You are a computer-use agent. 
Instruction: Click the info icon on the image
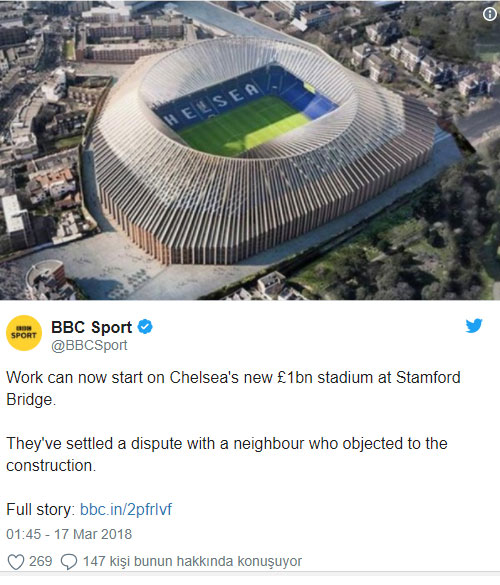coord(490,14)
